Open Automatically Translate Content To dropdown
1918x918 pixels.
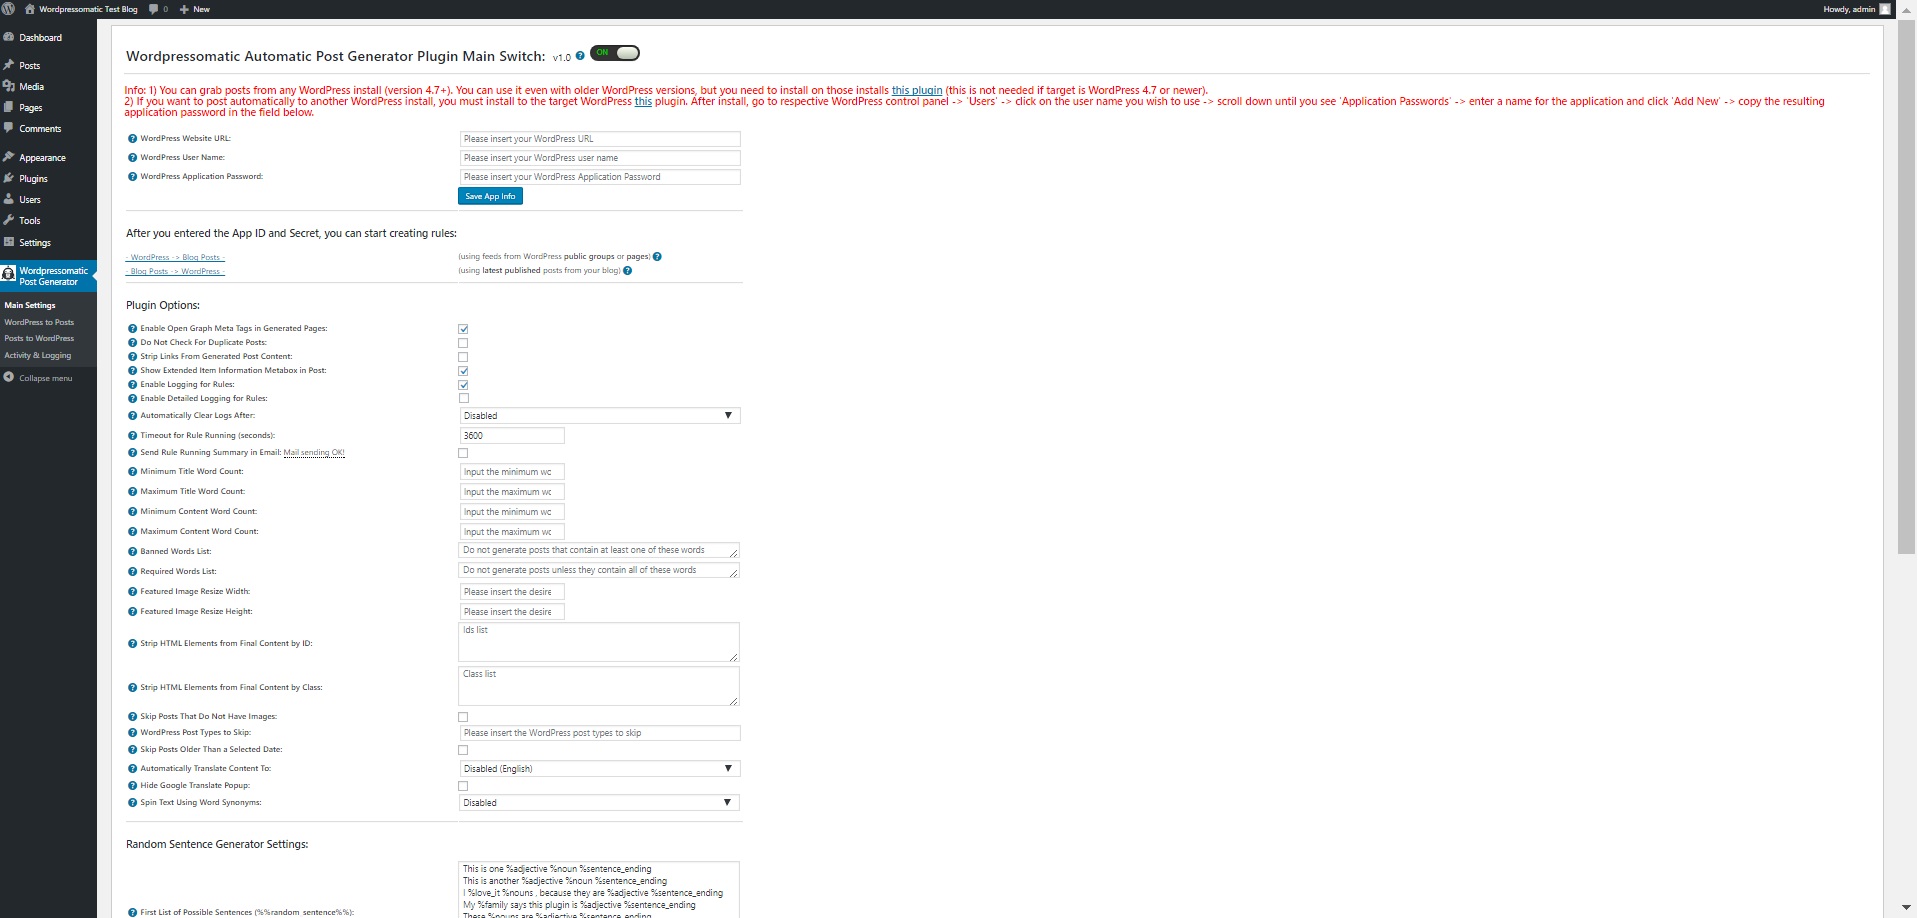coord(599,769)
